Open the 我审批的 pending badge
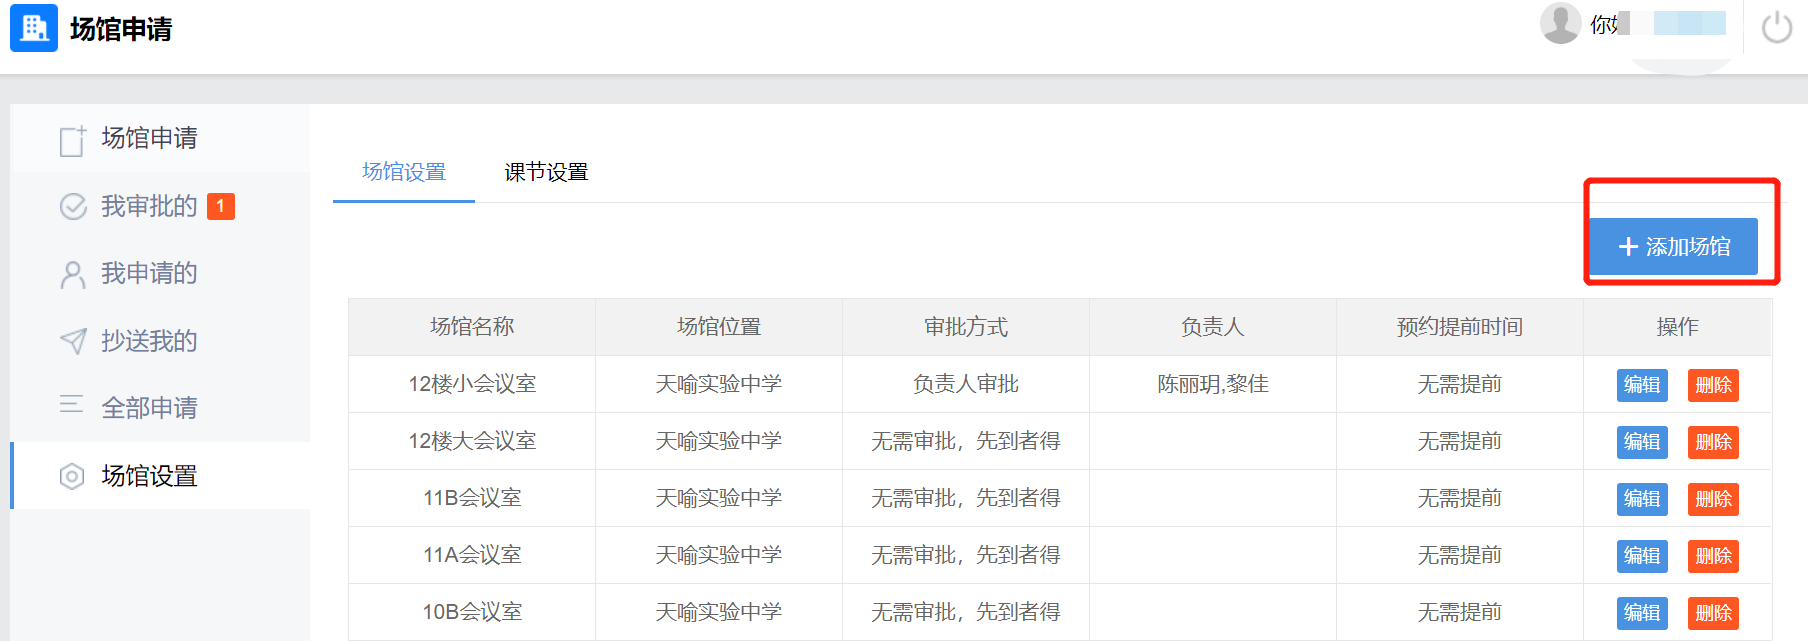 [221, 206]
